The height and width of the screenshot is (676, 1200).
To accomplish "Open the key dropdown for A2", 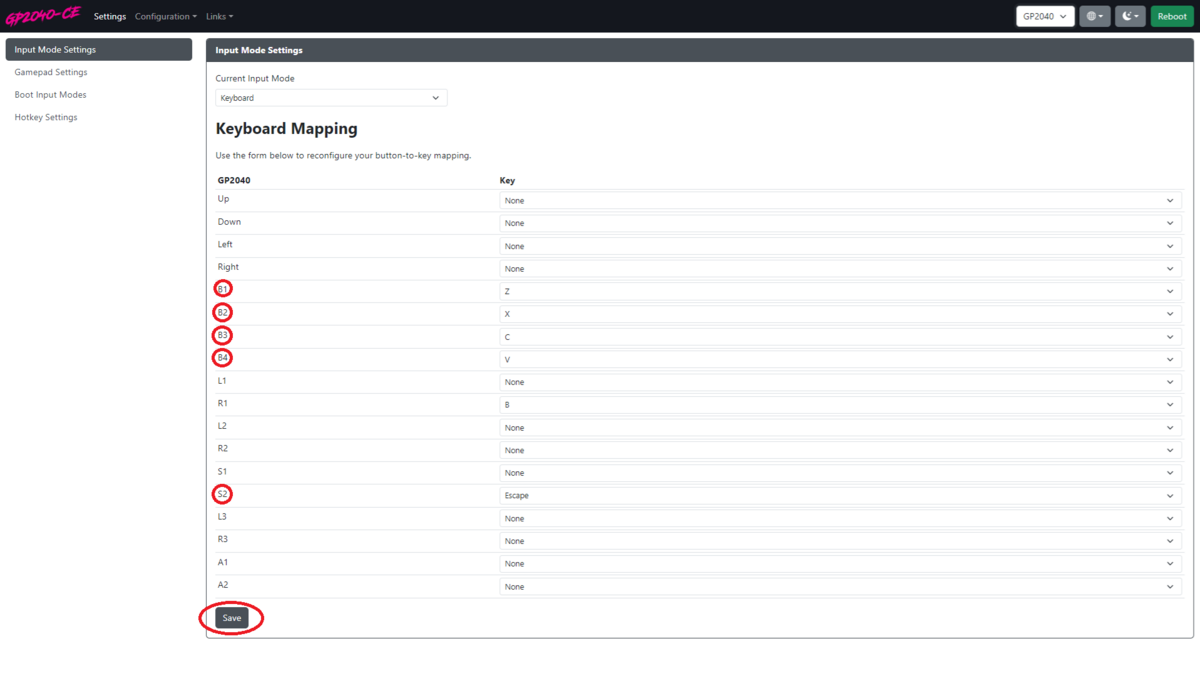I will [x=840, y=587].
